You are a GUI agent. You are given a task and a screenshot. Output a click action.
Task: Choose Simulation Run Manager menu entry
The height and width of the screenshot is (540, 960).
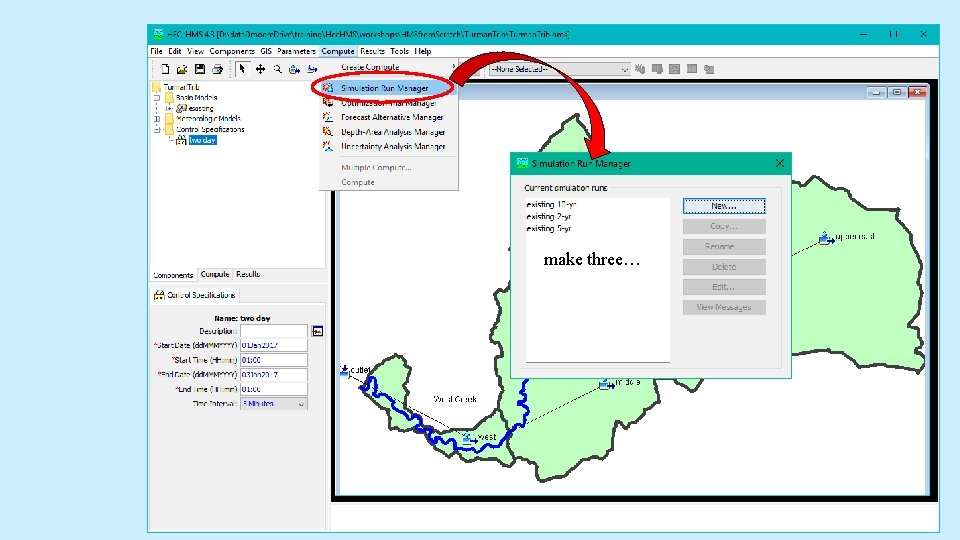(384, 88)
